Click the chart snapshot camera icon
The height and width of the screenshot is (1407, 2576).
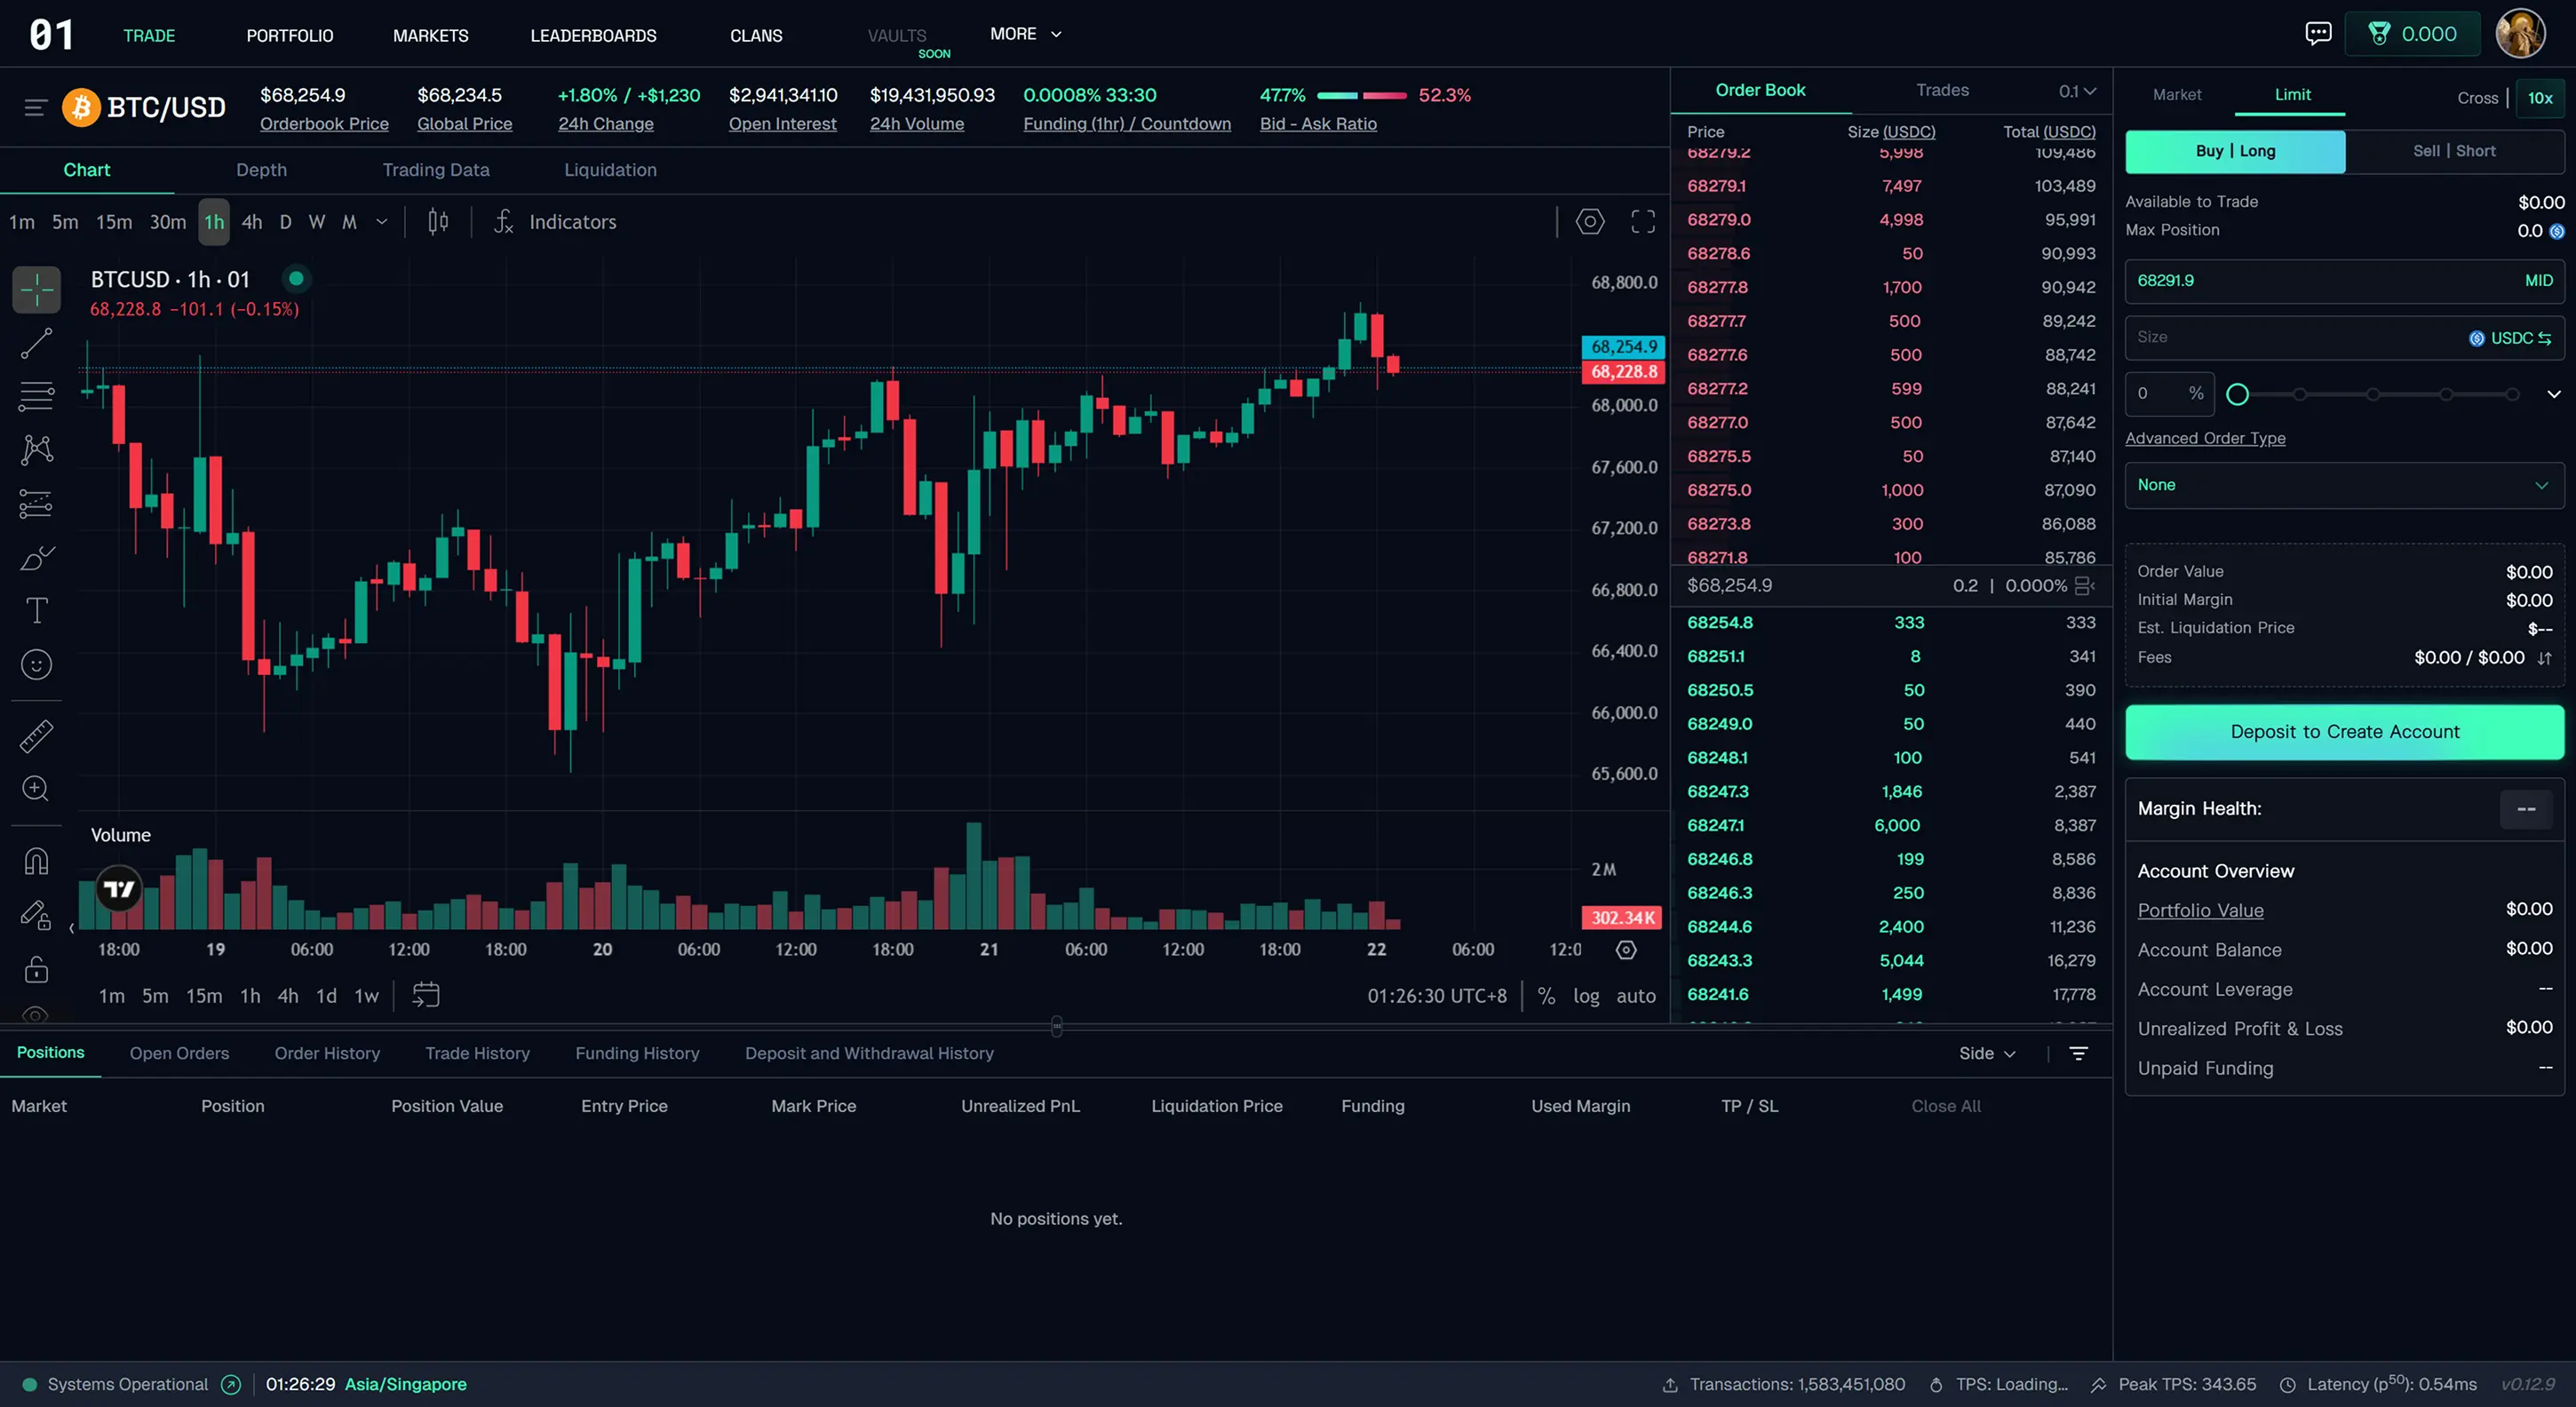tap(1589, 222)
